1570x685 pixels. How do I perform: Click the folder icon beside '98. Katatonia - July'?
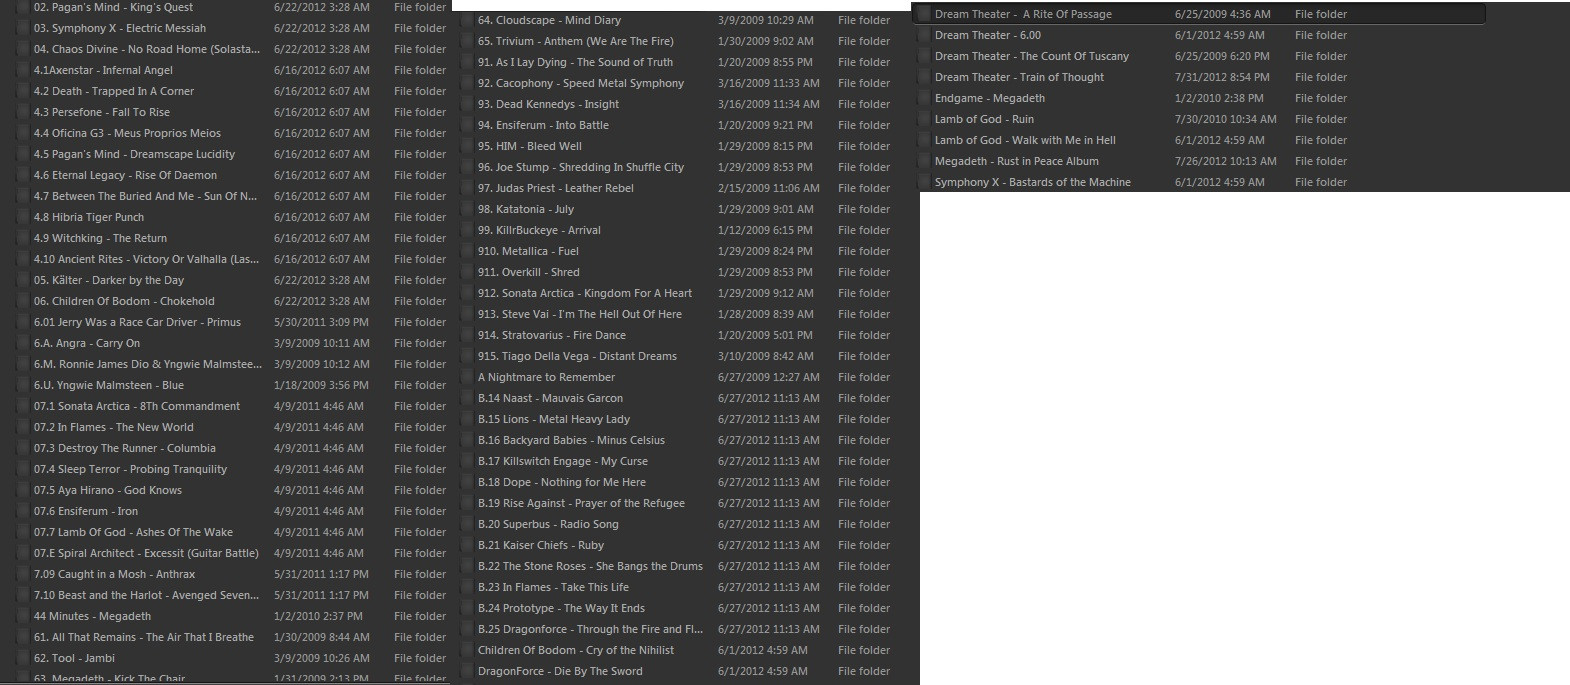pos(467,209)
